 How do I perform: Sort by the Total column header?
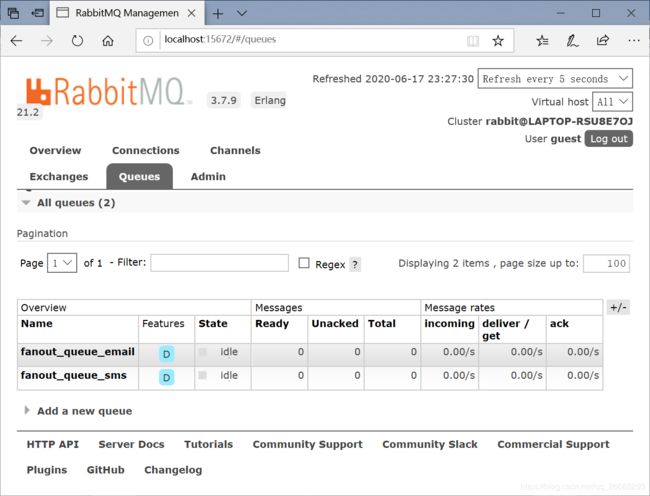pyautogui.click(x=382, y=324)
